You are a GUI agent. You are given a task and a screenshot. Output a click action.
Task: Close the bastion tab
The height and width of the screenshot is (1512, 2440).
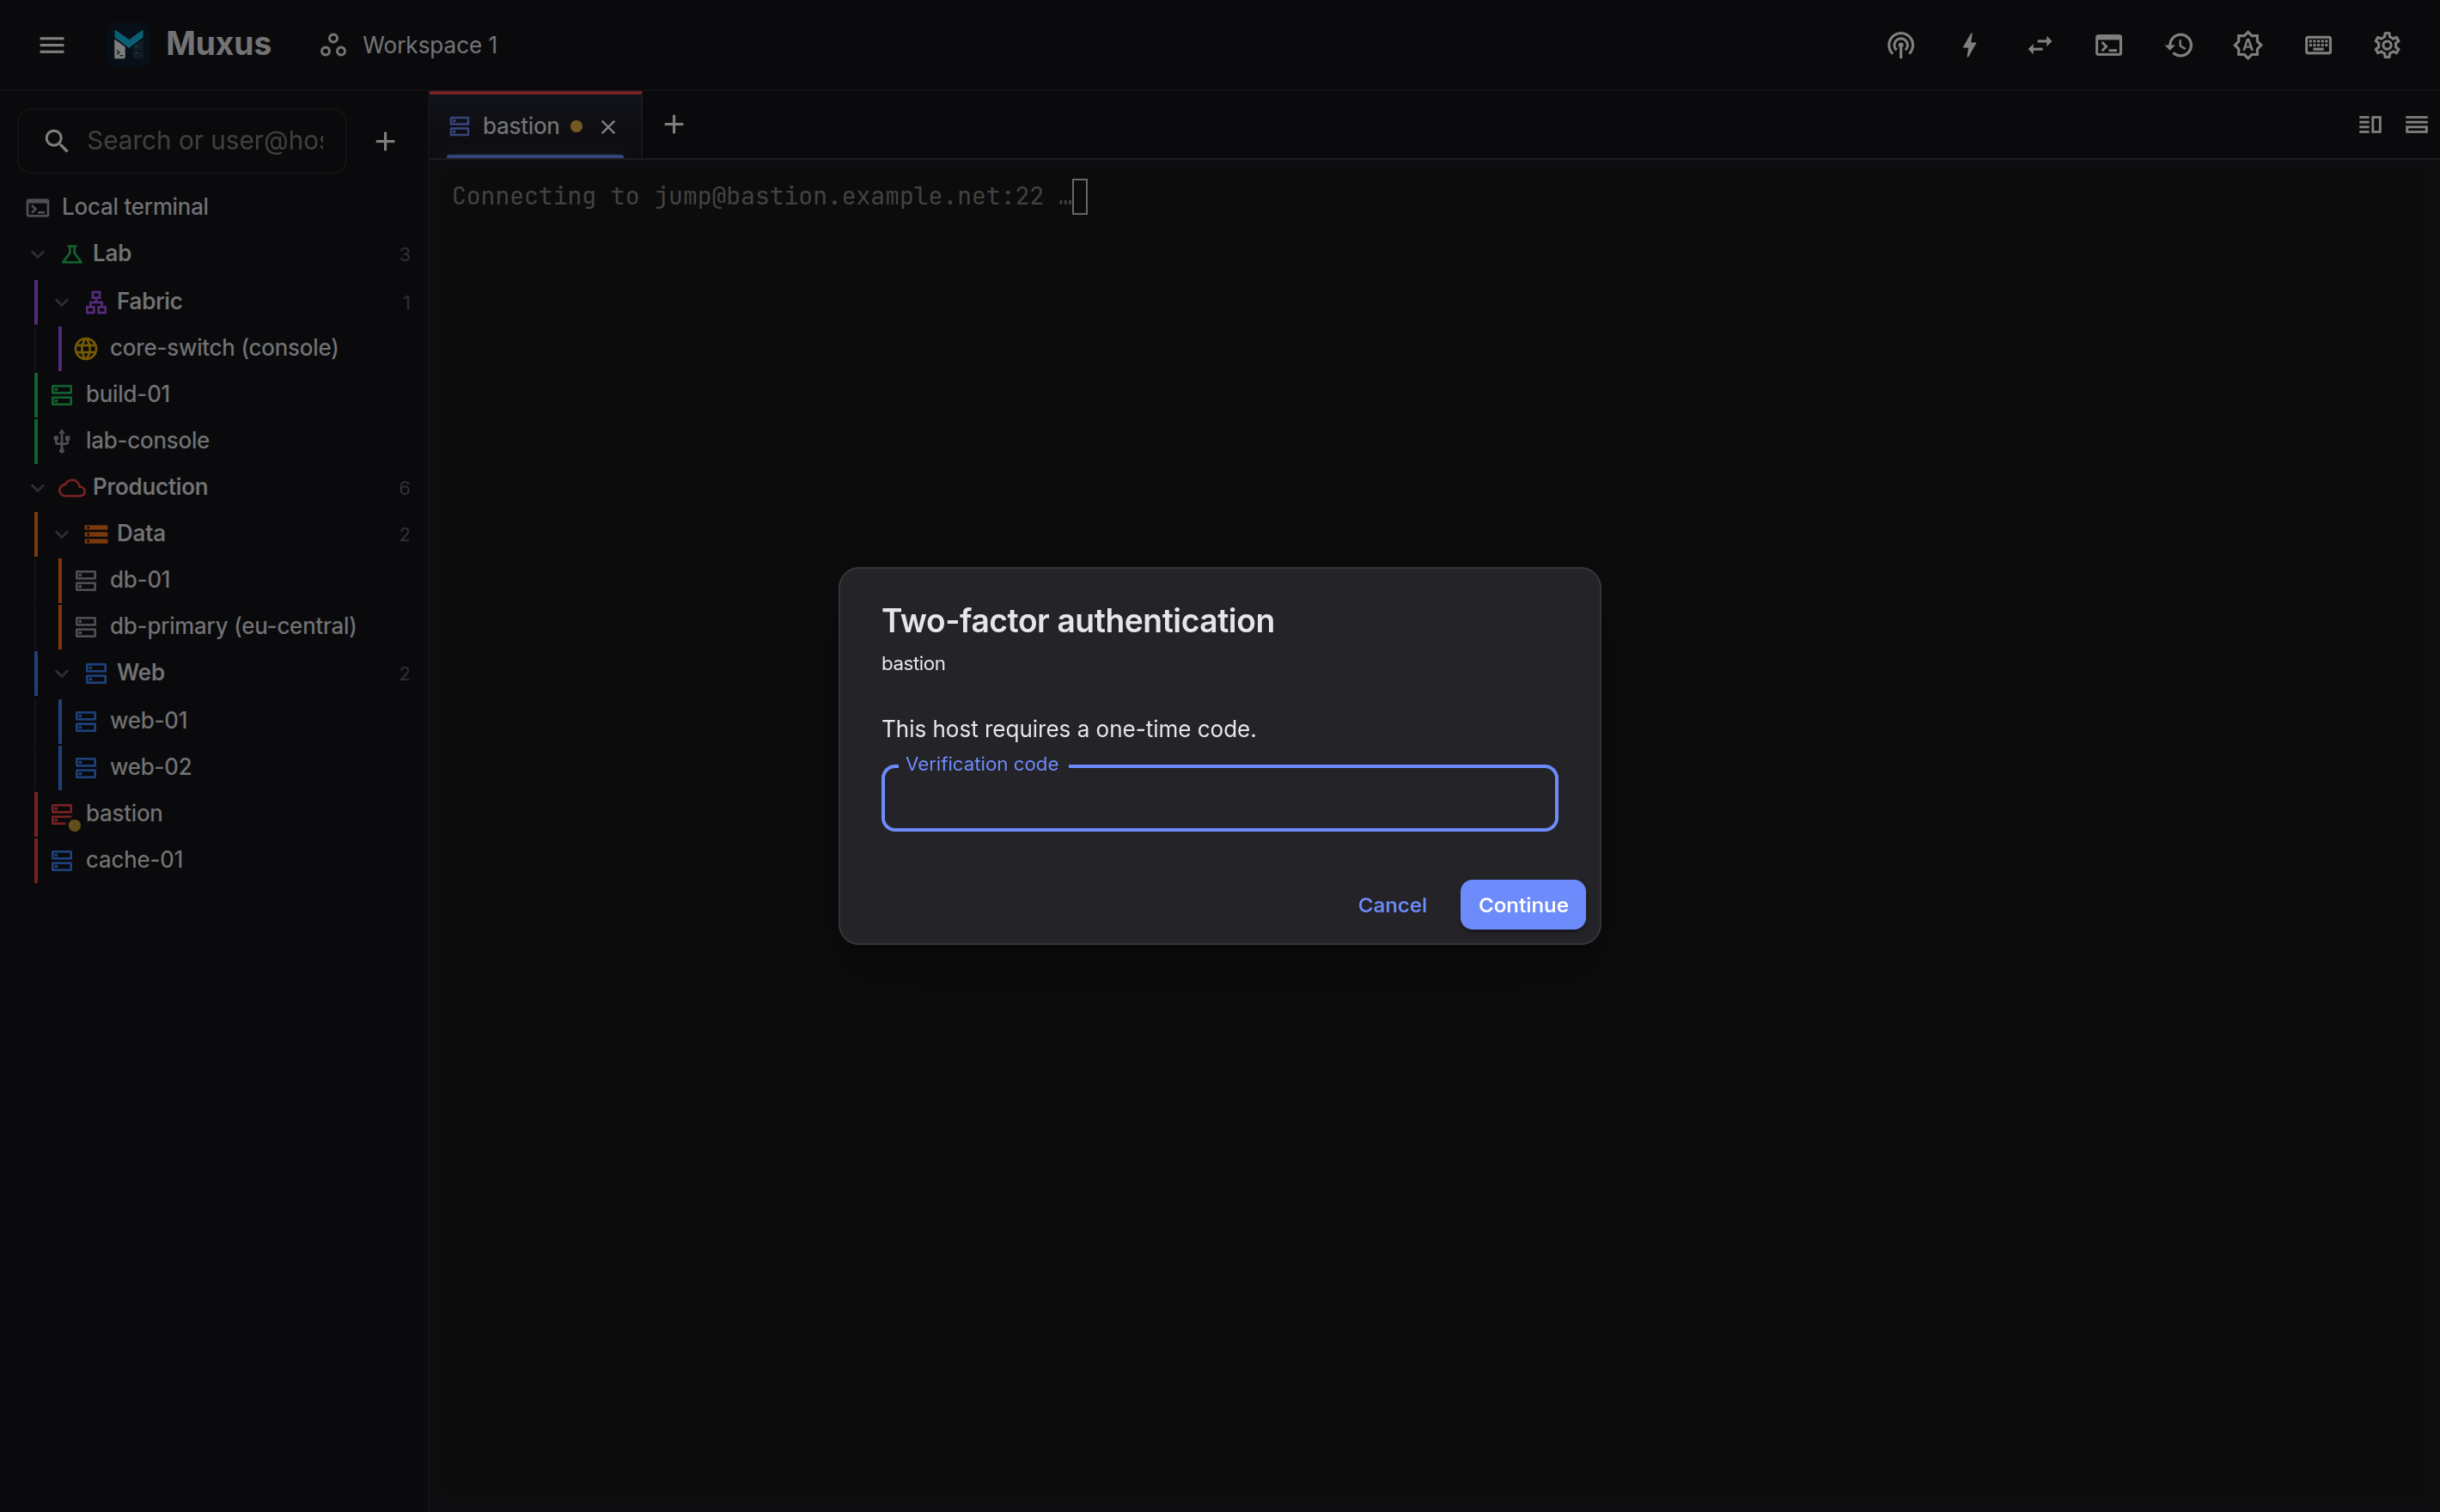[608, 127]
